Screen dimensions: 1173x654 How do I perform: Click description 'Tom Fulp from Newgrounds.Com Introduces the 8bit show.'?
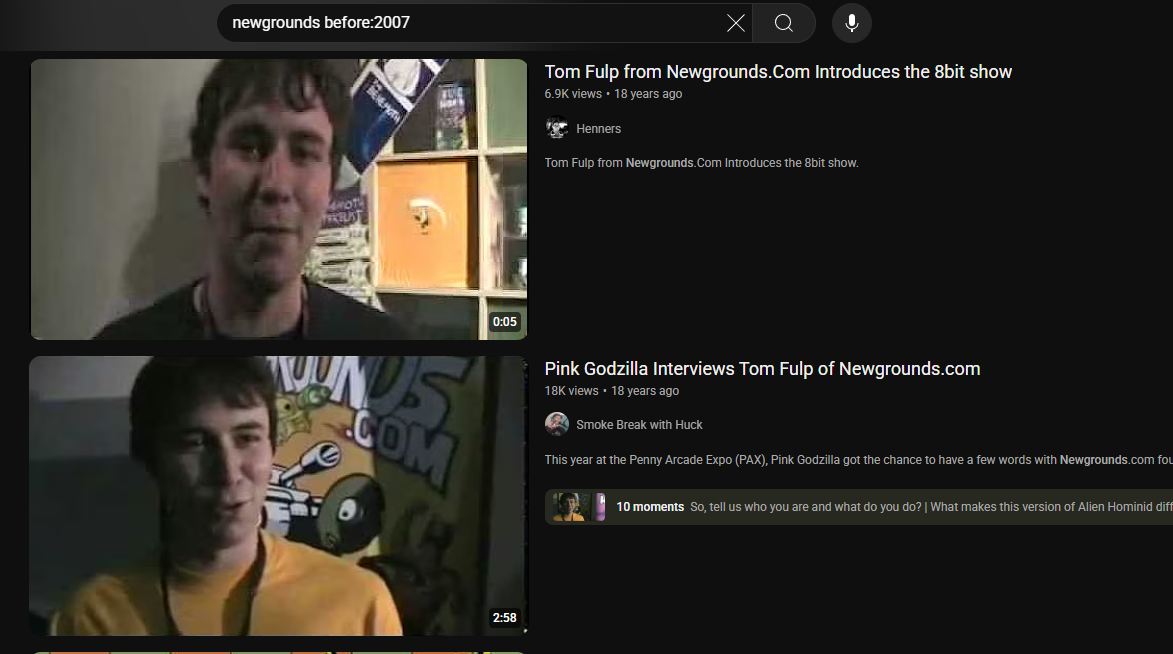click(x=702, y=163)
